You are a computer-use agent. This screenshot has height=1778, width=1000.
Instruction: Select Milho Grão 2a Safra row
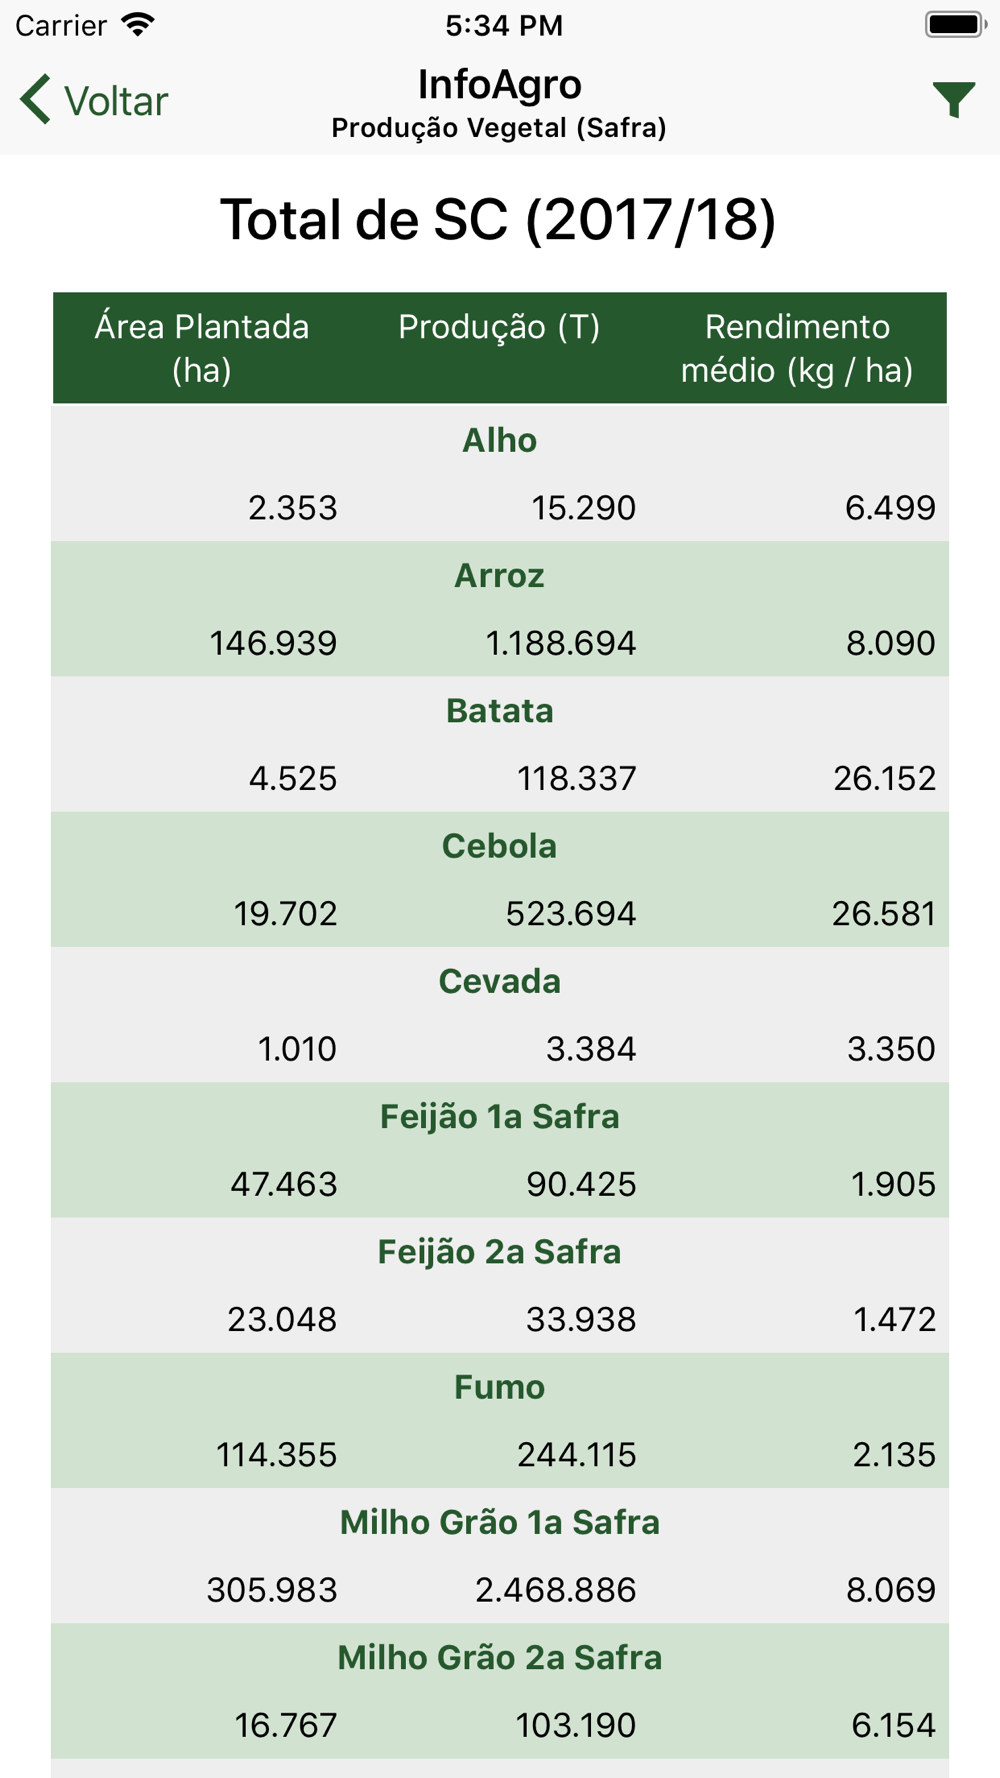tap(500, 1691)
